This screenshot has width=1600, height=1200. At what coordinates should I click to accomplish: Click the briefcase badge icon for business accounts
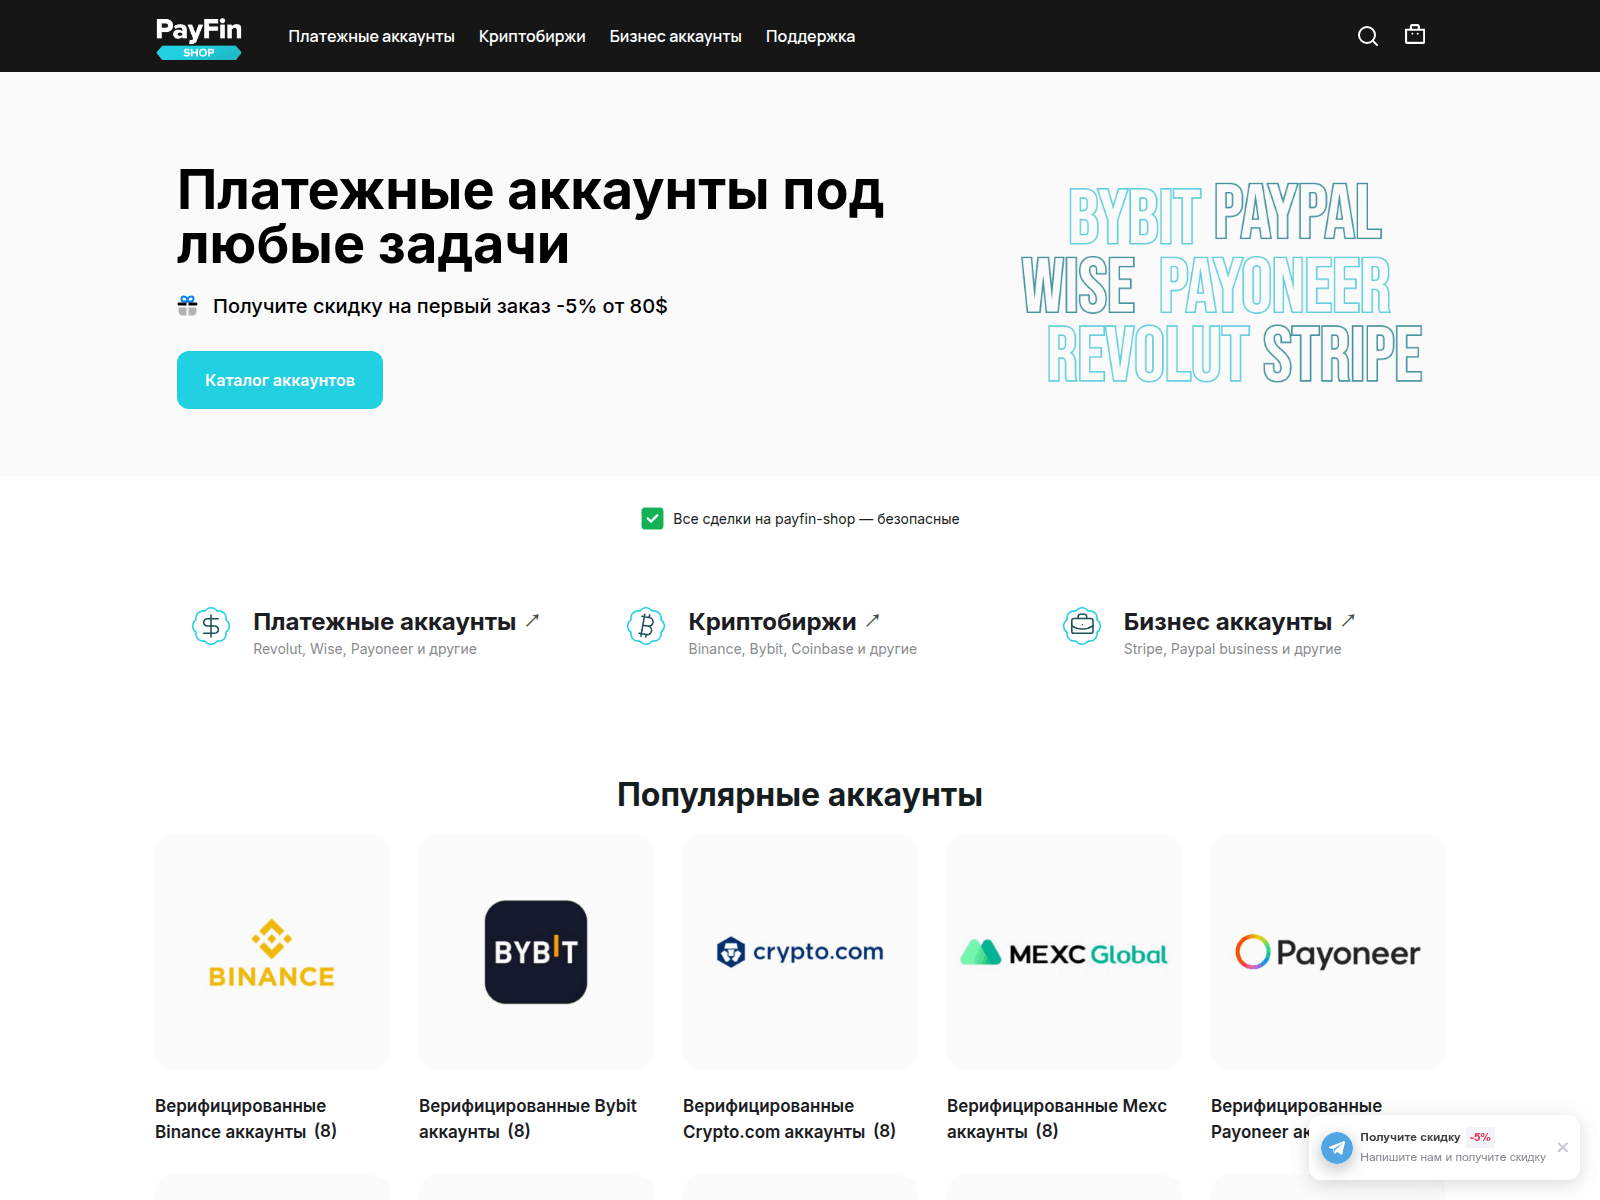(x=1082, y=626)
